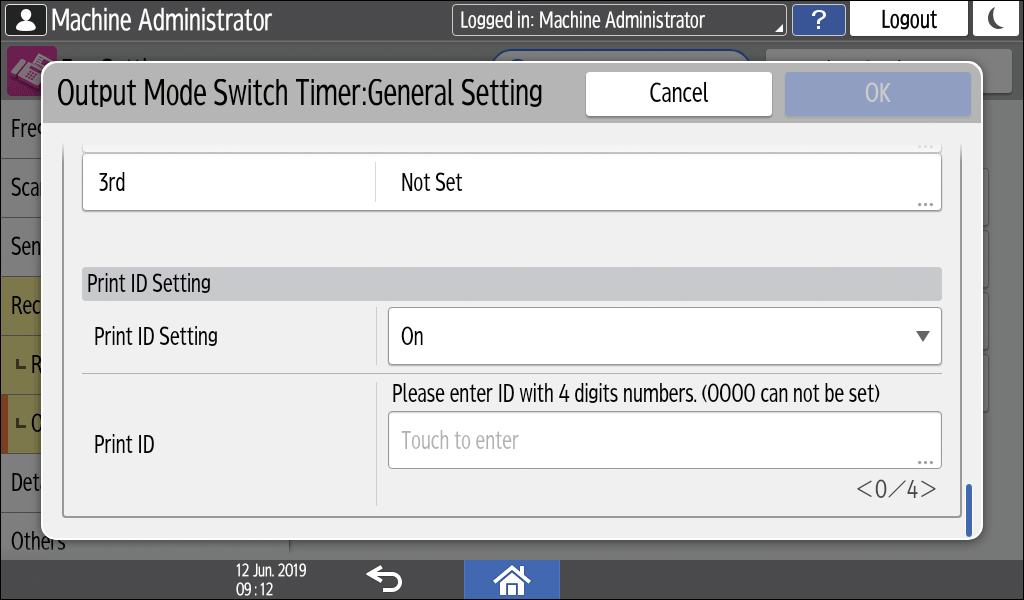1024x600 pixels.
Task: Click the user profile icon at top-left
Action: click(x=25, y=19)
